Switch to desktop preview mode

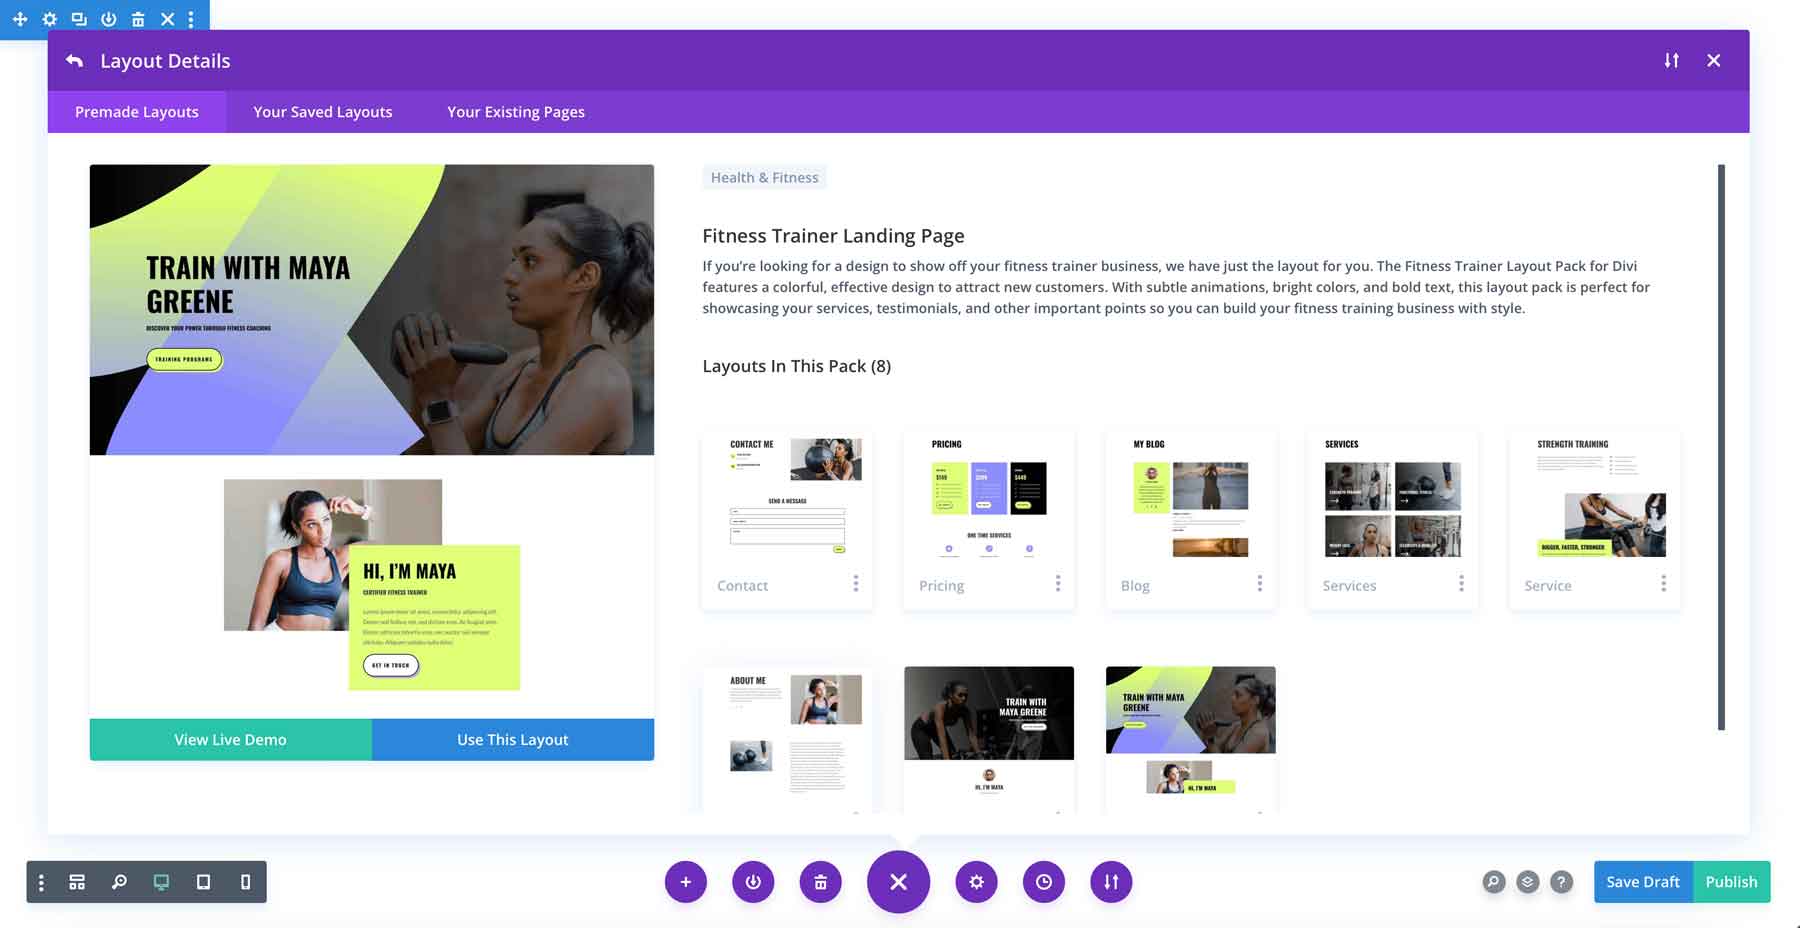pyautogui.click(x=161, y=882)
